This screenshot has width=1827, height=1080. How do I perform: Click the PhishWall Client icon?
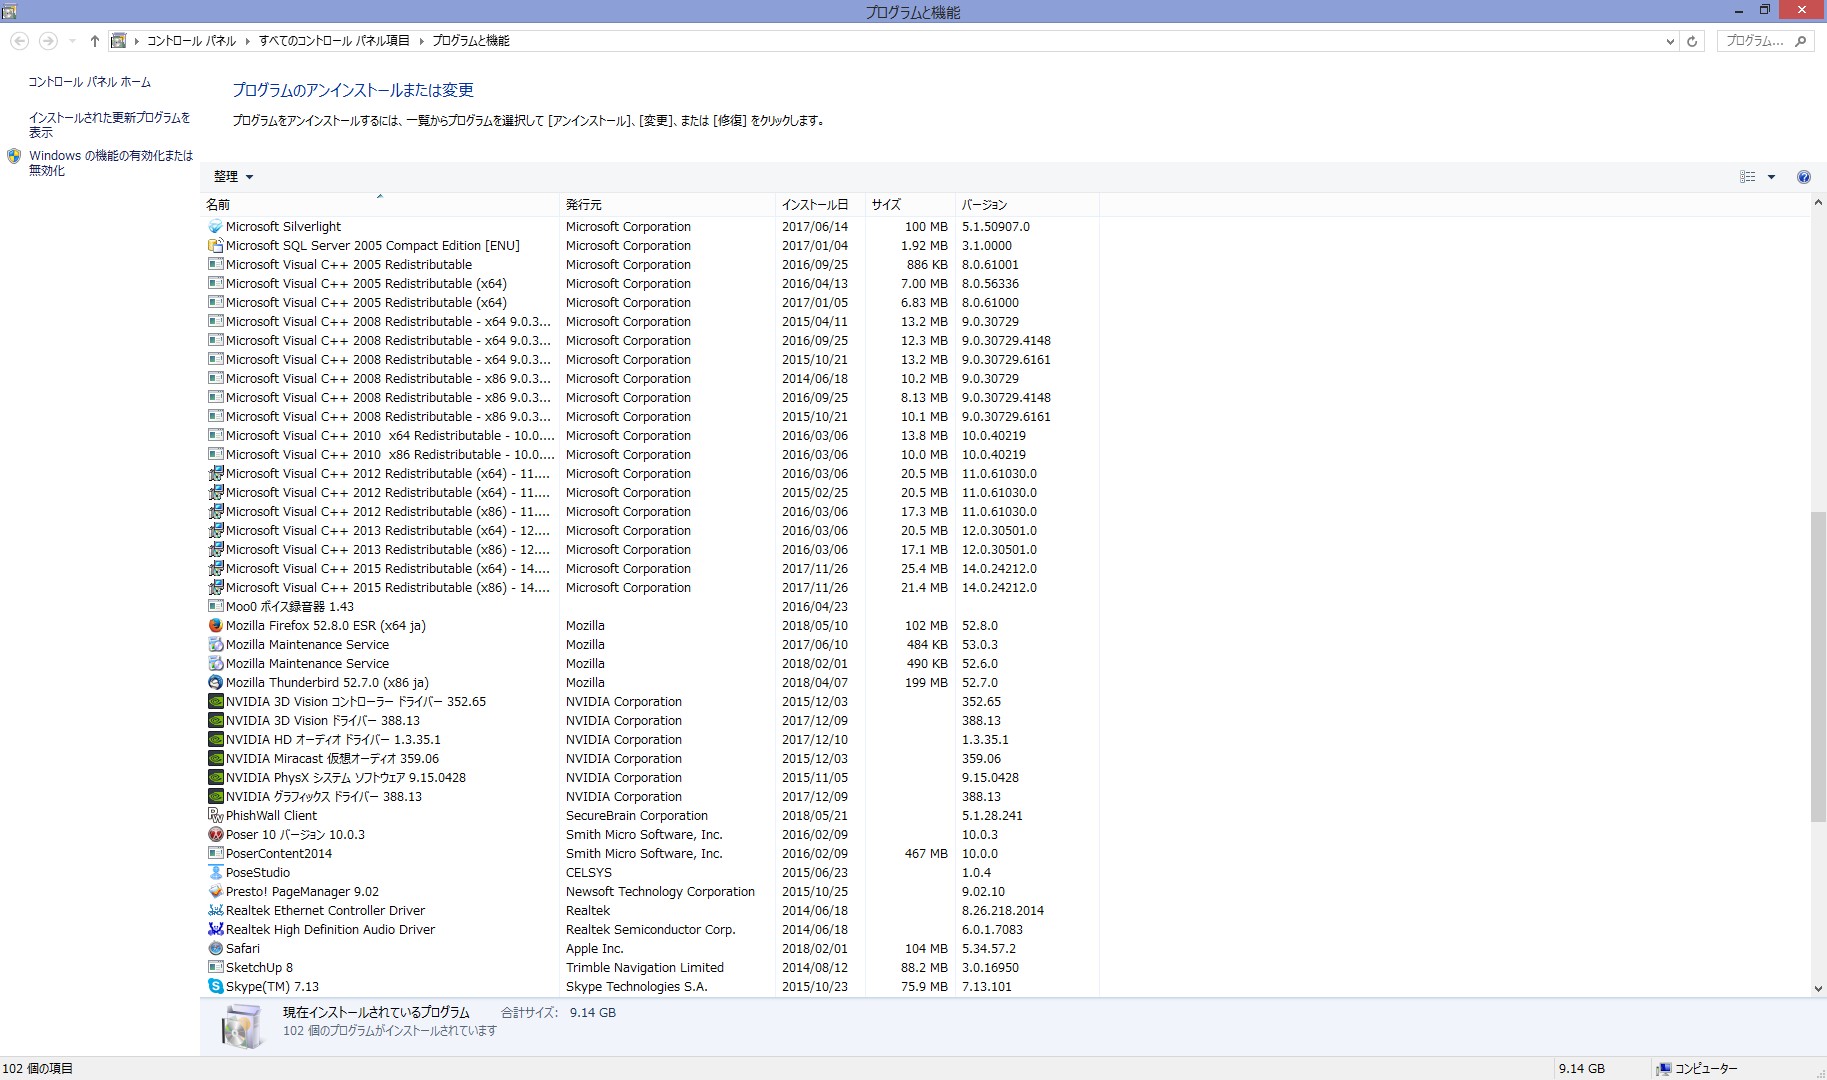point(215,816)
